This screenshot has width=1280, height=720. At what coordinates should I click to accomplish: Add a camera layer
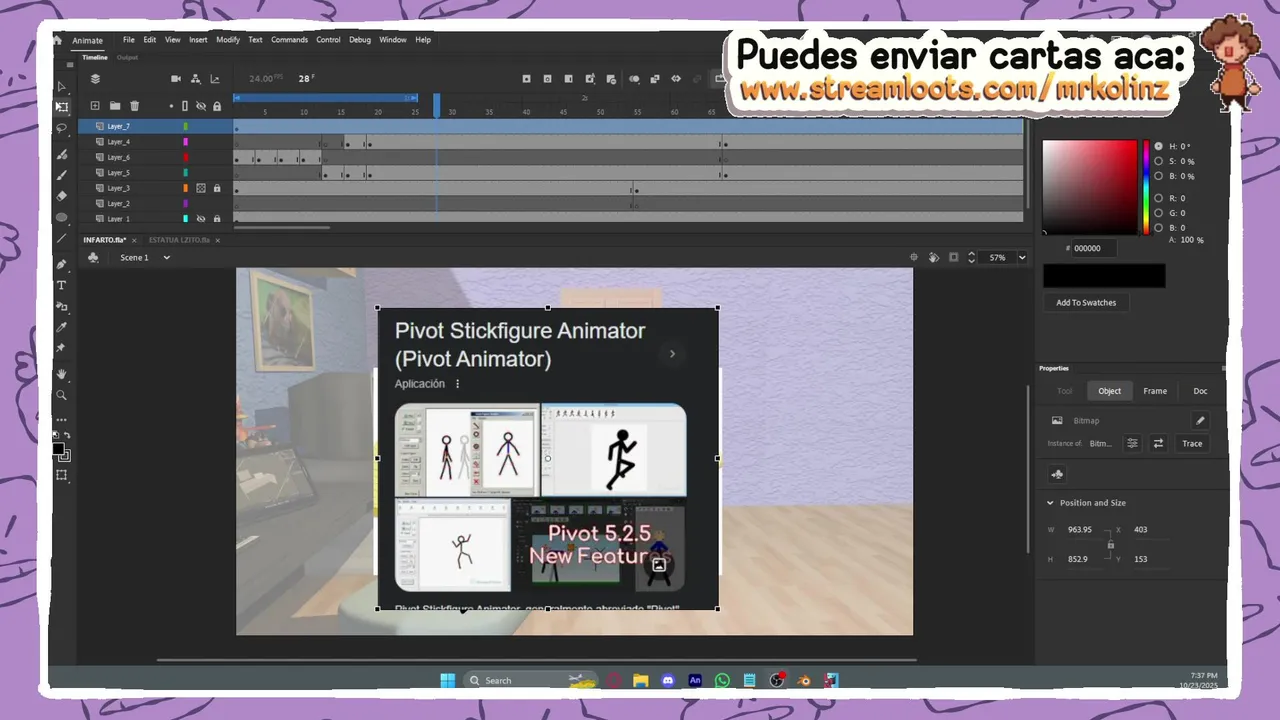[176, 79]
